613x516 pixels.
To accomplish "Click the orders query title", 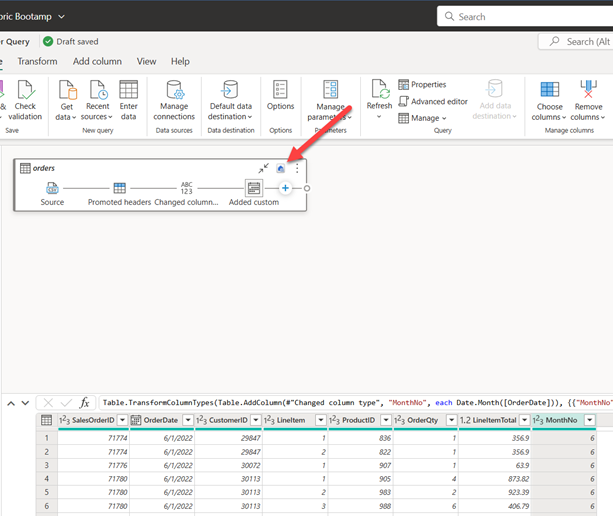I will (x=44, y=168).
